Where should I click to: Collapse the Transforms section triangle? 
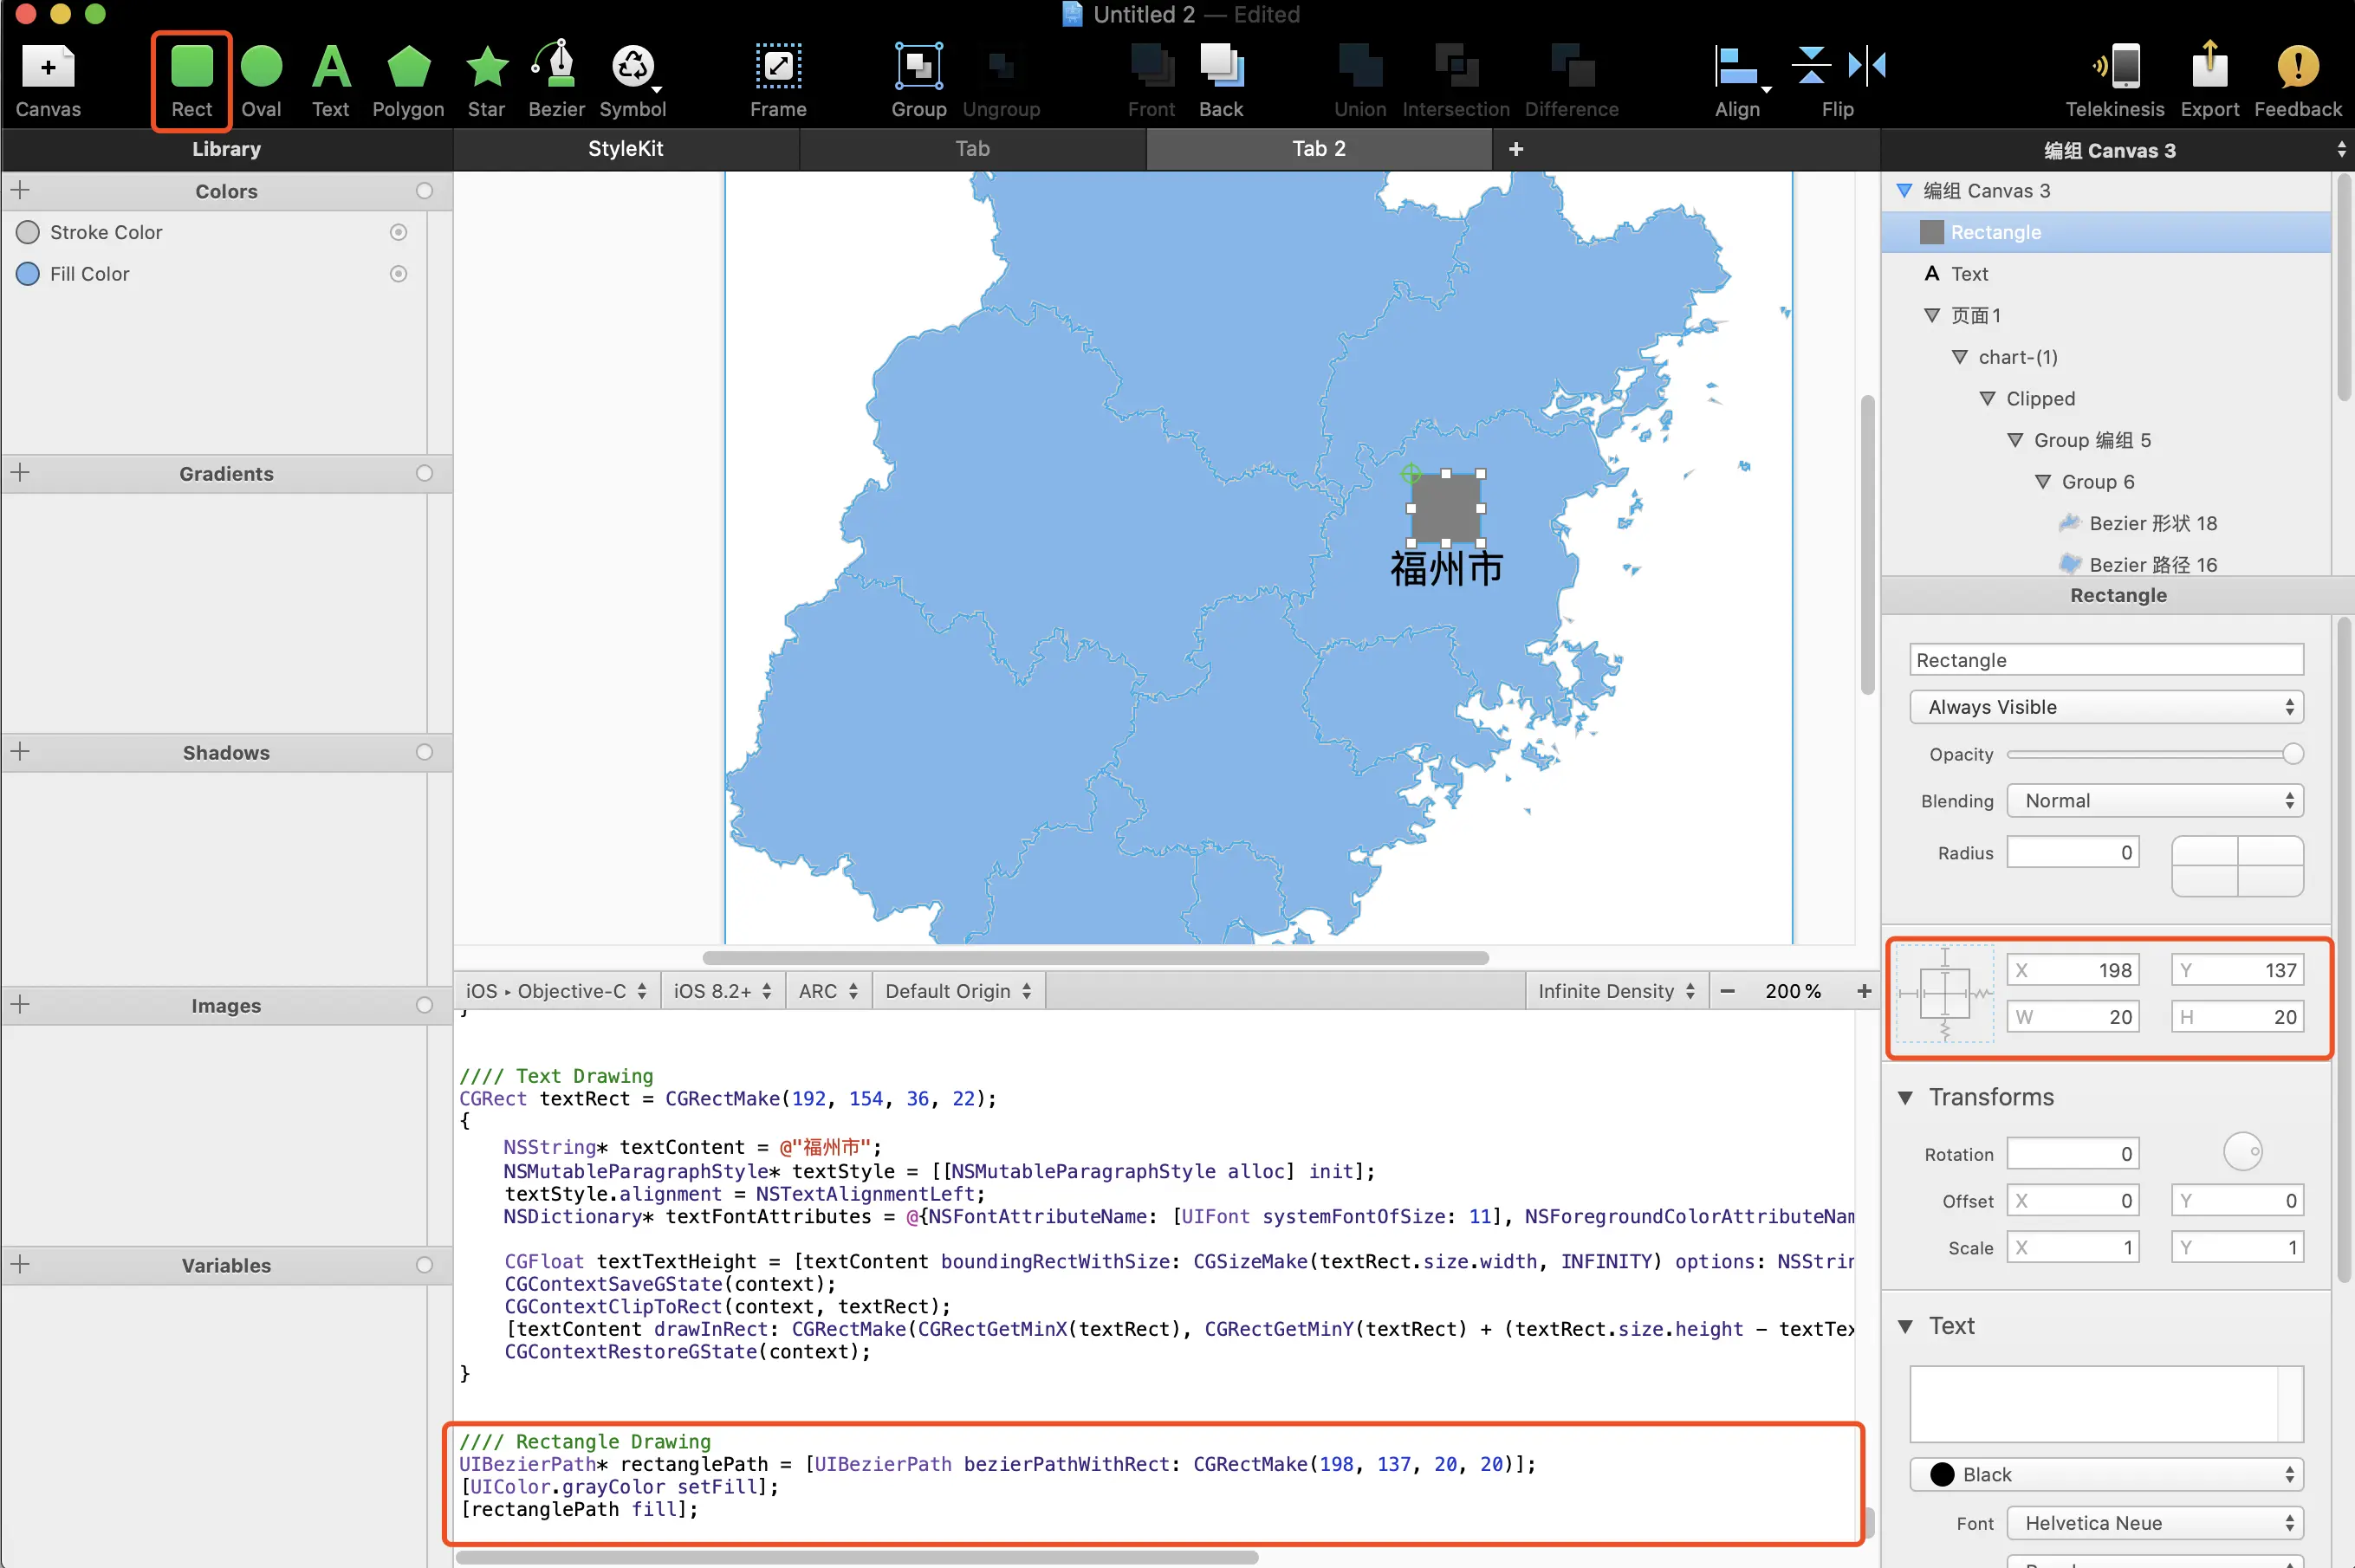[1906, 1098]
